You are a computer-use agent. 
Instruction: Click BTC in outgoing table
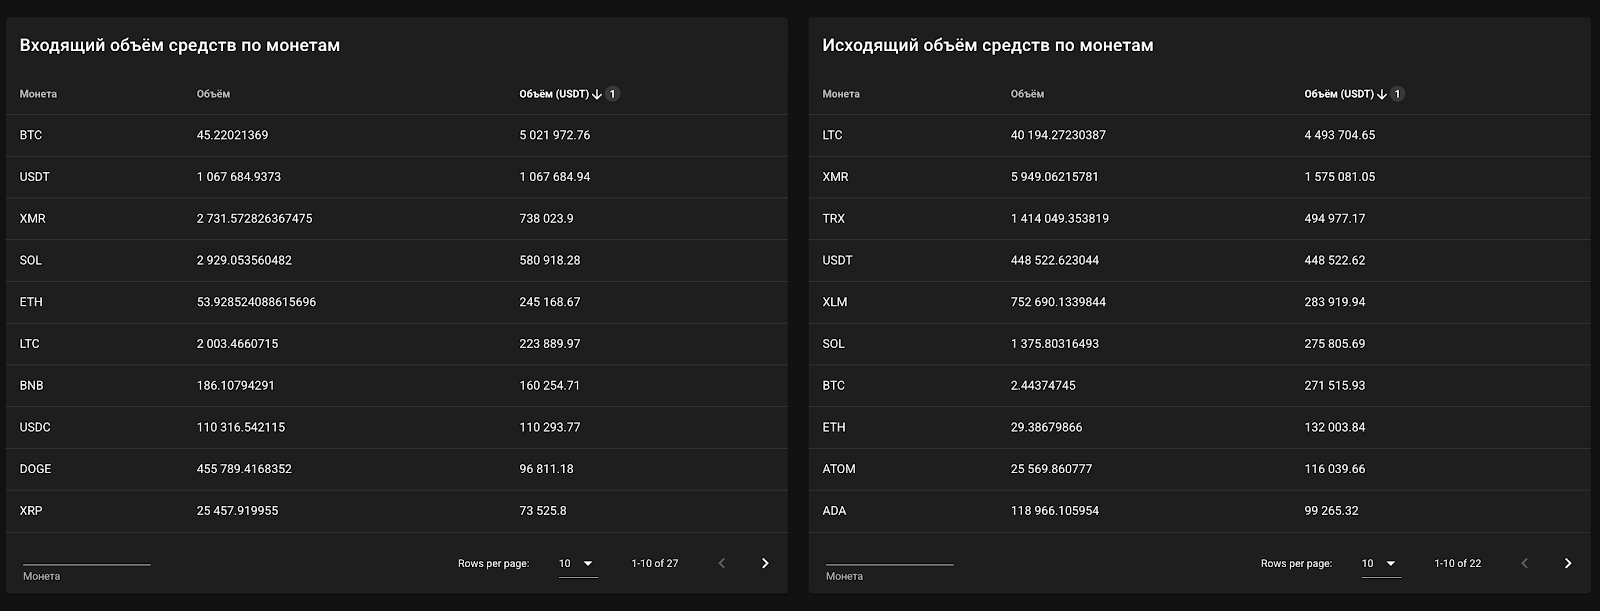coord(833,385)
